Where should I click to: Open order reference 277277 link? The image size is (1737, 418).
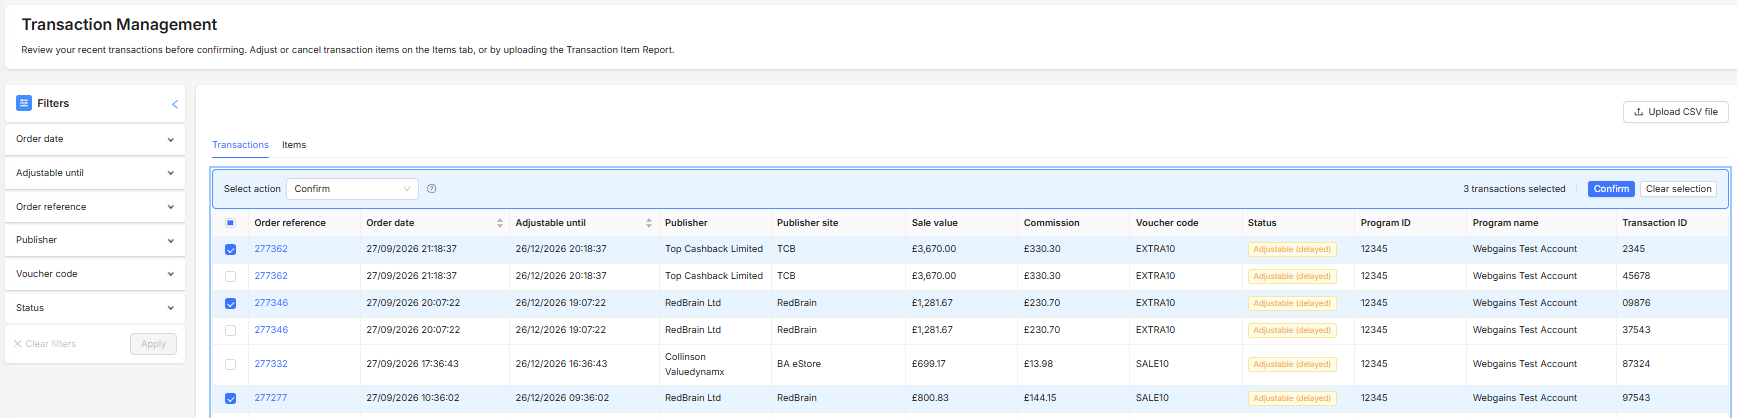[270, 398]
